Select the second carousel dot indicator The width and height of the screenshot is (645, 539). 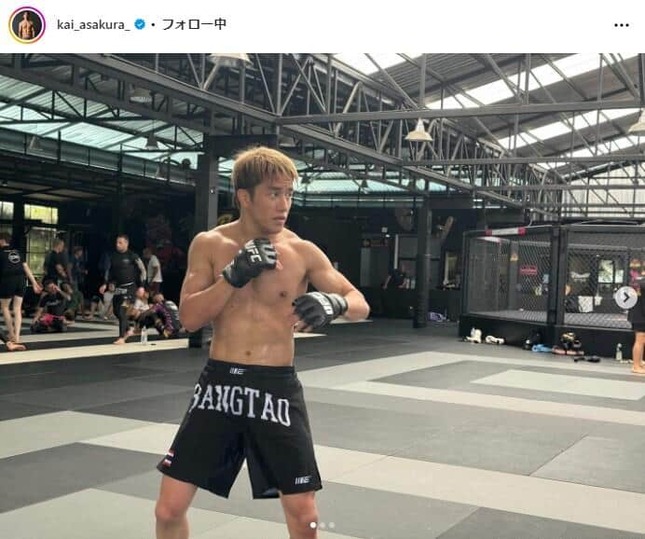322,525
